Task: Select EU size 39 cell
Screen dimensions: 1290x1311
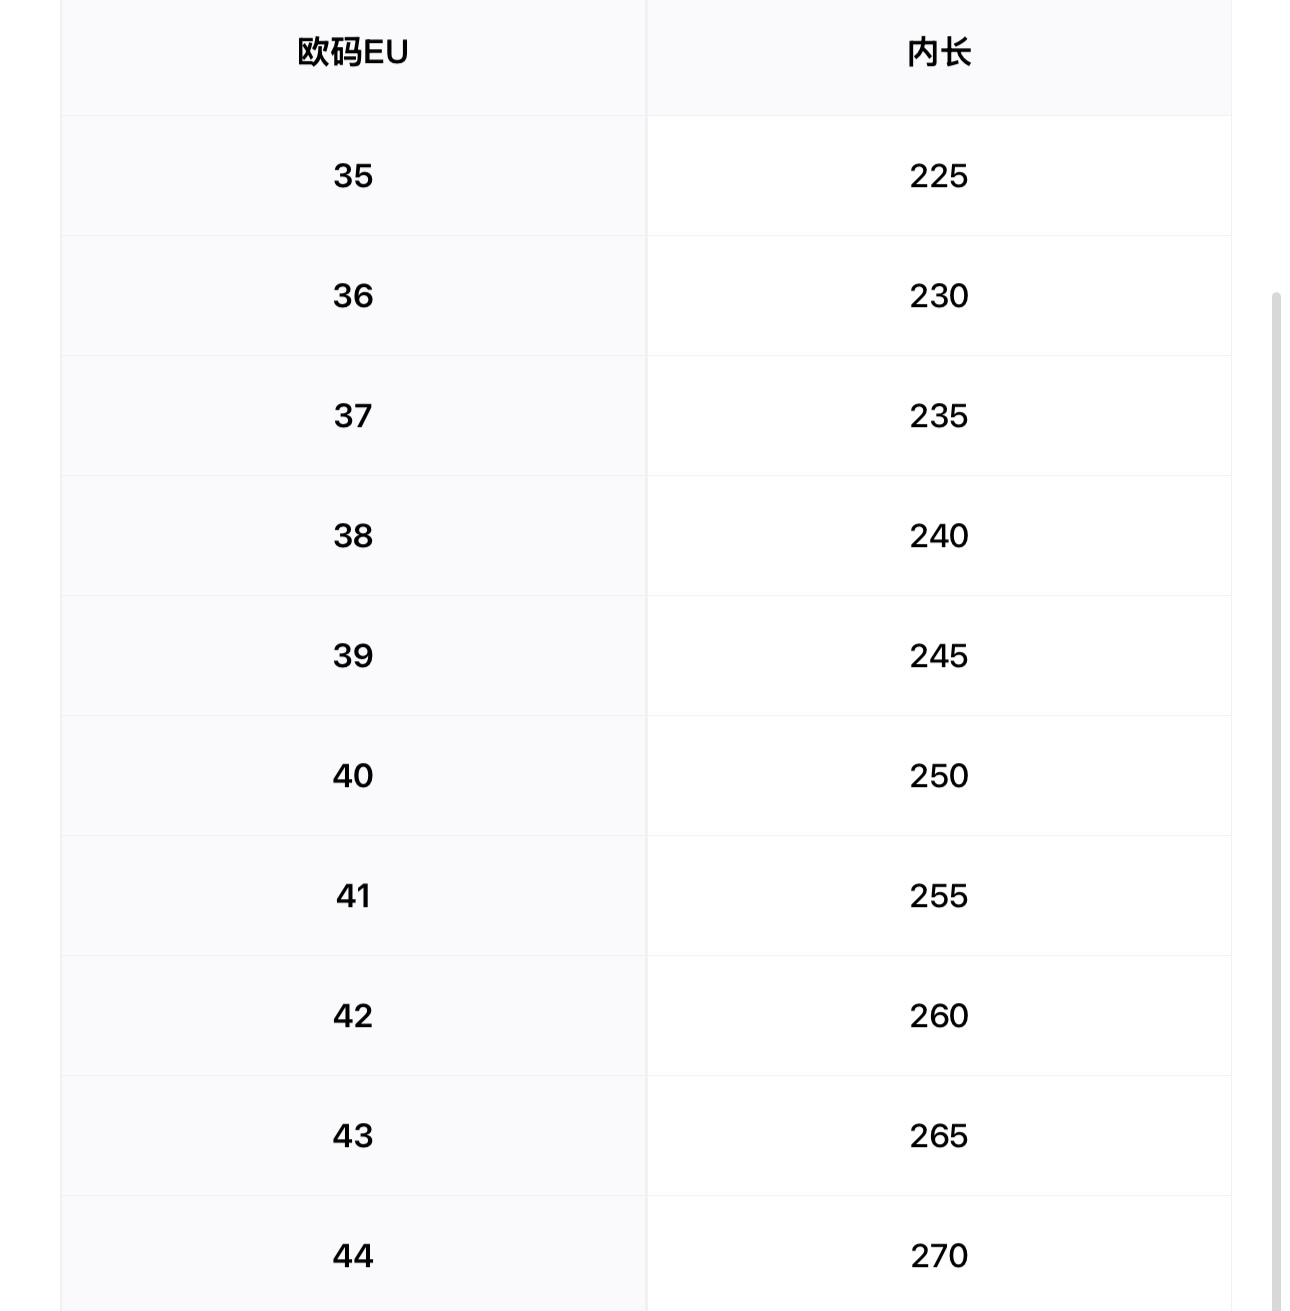Action: coord(353,656)
